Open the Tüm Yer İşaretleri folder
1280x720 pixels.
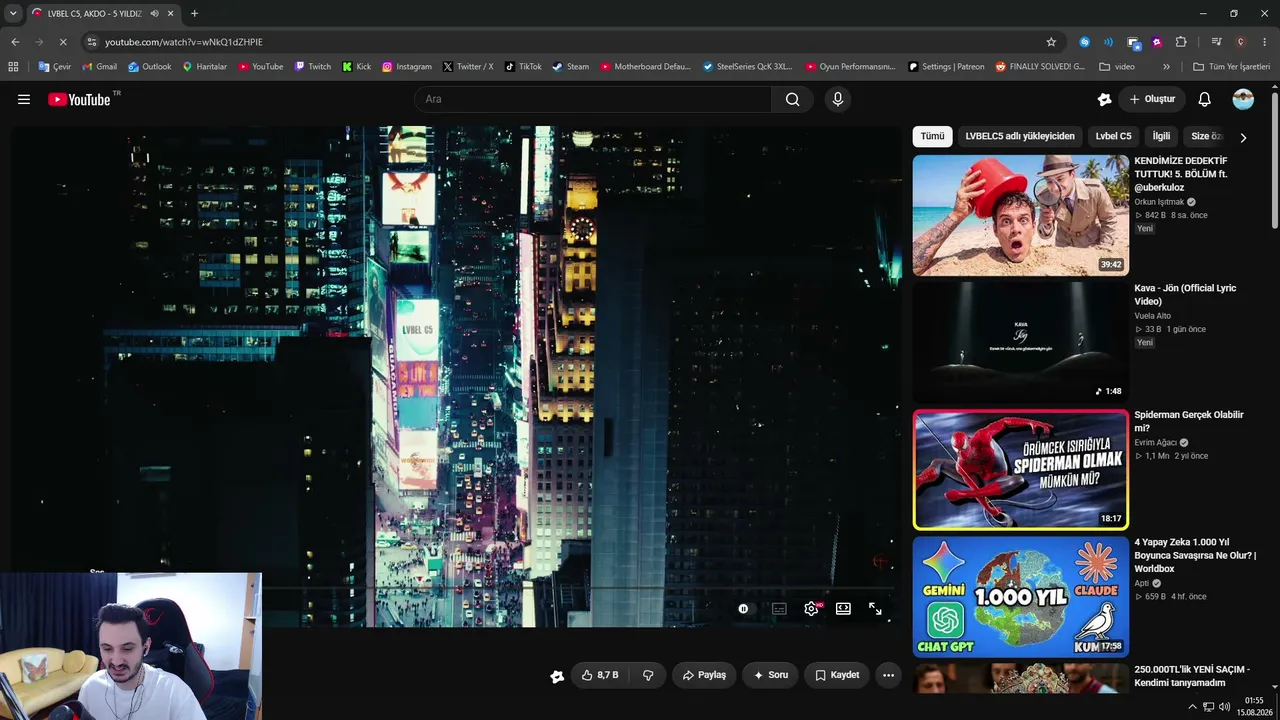point(1231,67)
